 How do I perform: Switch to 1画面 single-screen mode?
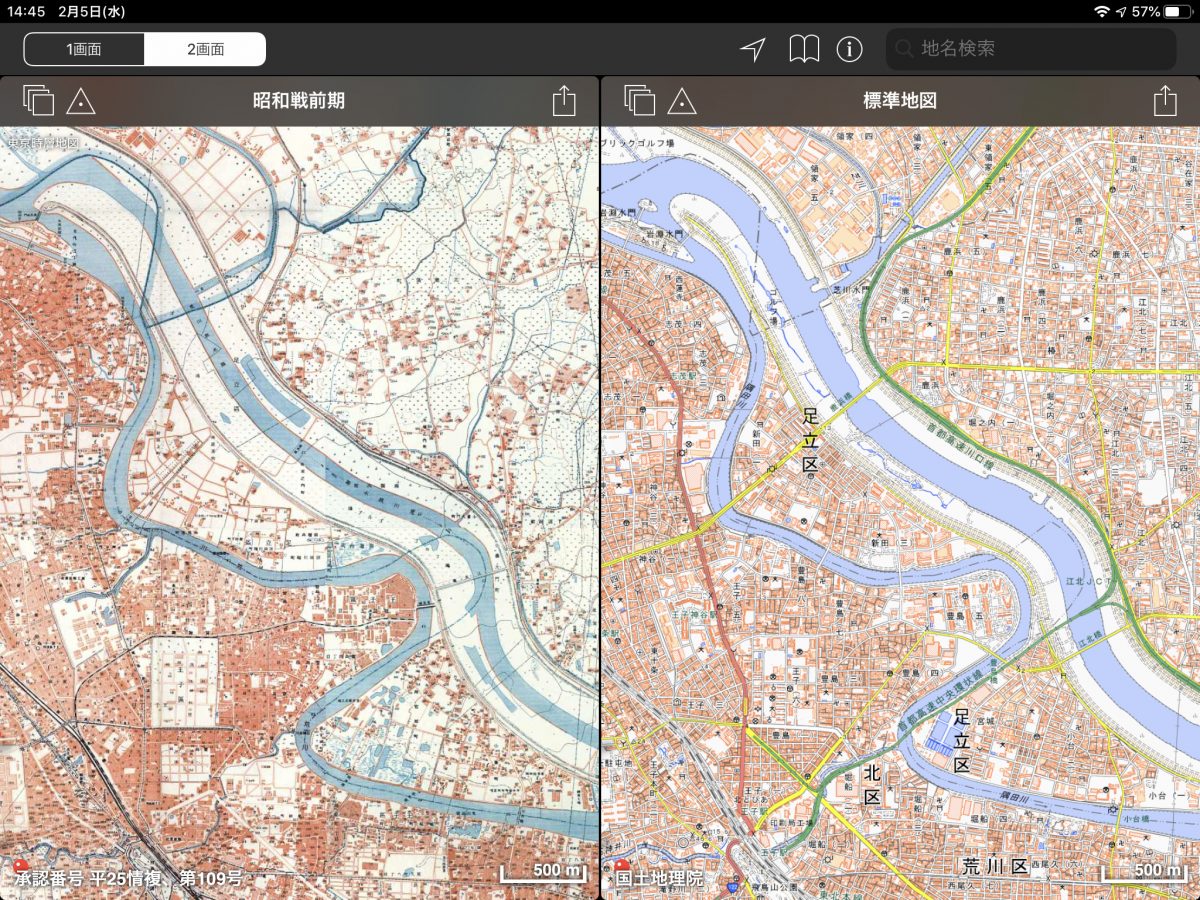pos(84,49)
